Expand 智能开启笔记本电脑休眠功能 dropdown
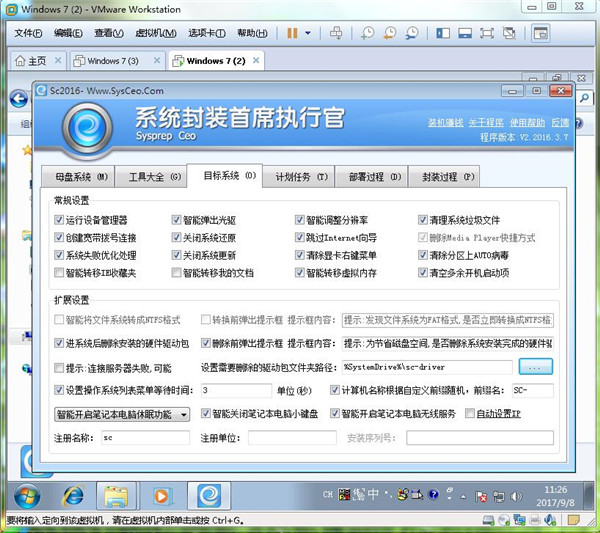Image resolution: width=600 pixels, height=533 pixels. coord(122,414)
